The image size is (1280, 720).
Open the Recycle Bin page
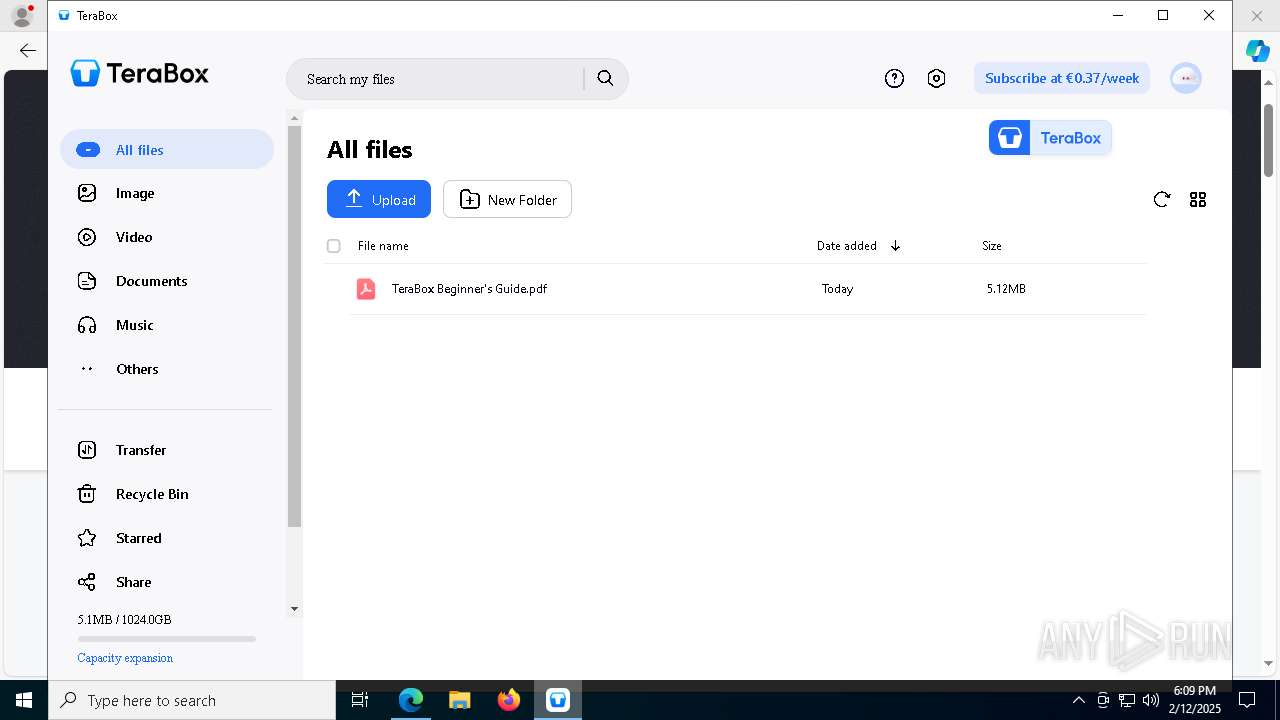pyautogui.click(x=167, y=494)
